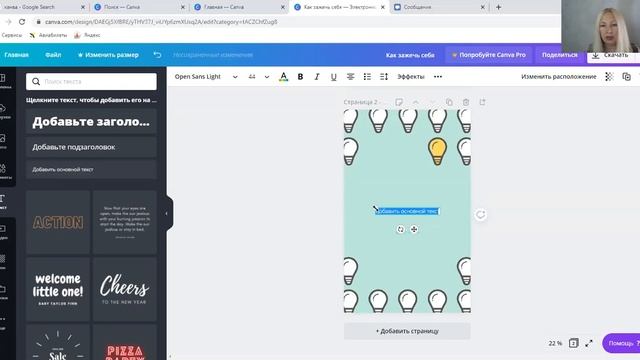
Task: Open a new browser tab
Action: coord(498,7)
